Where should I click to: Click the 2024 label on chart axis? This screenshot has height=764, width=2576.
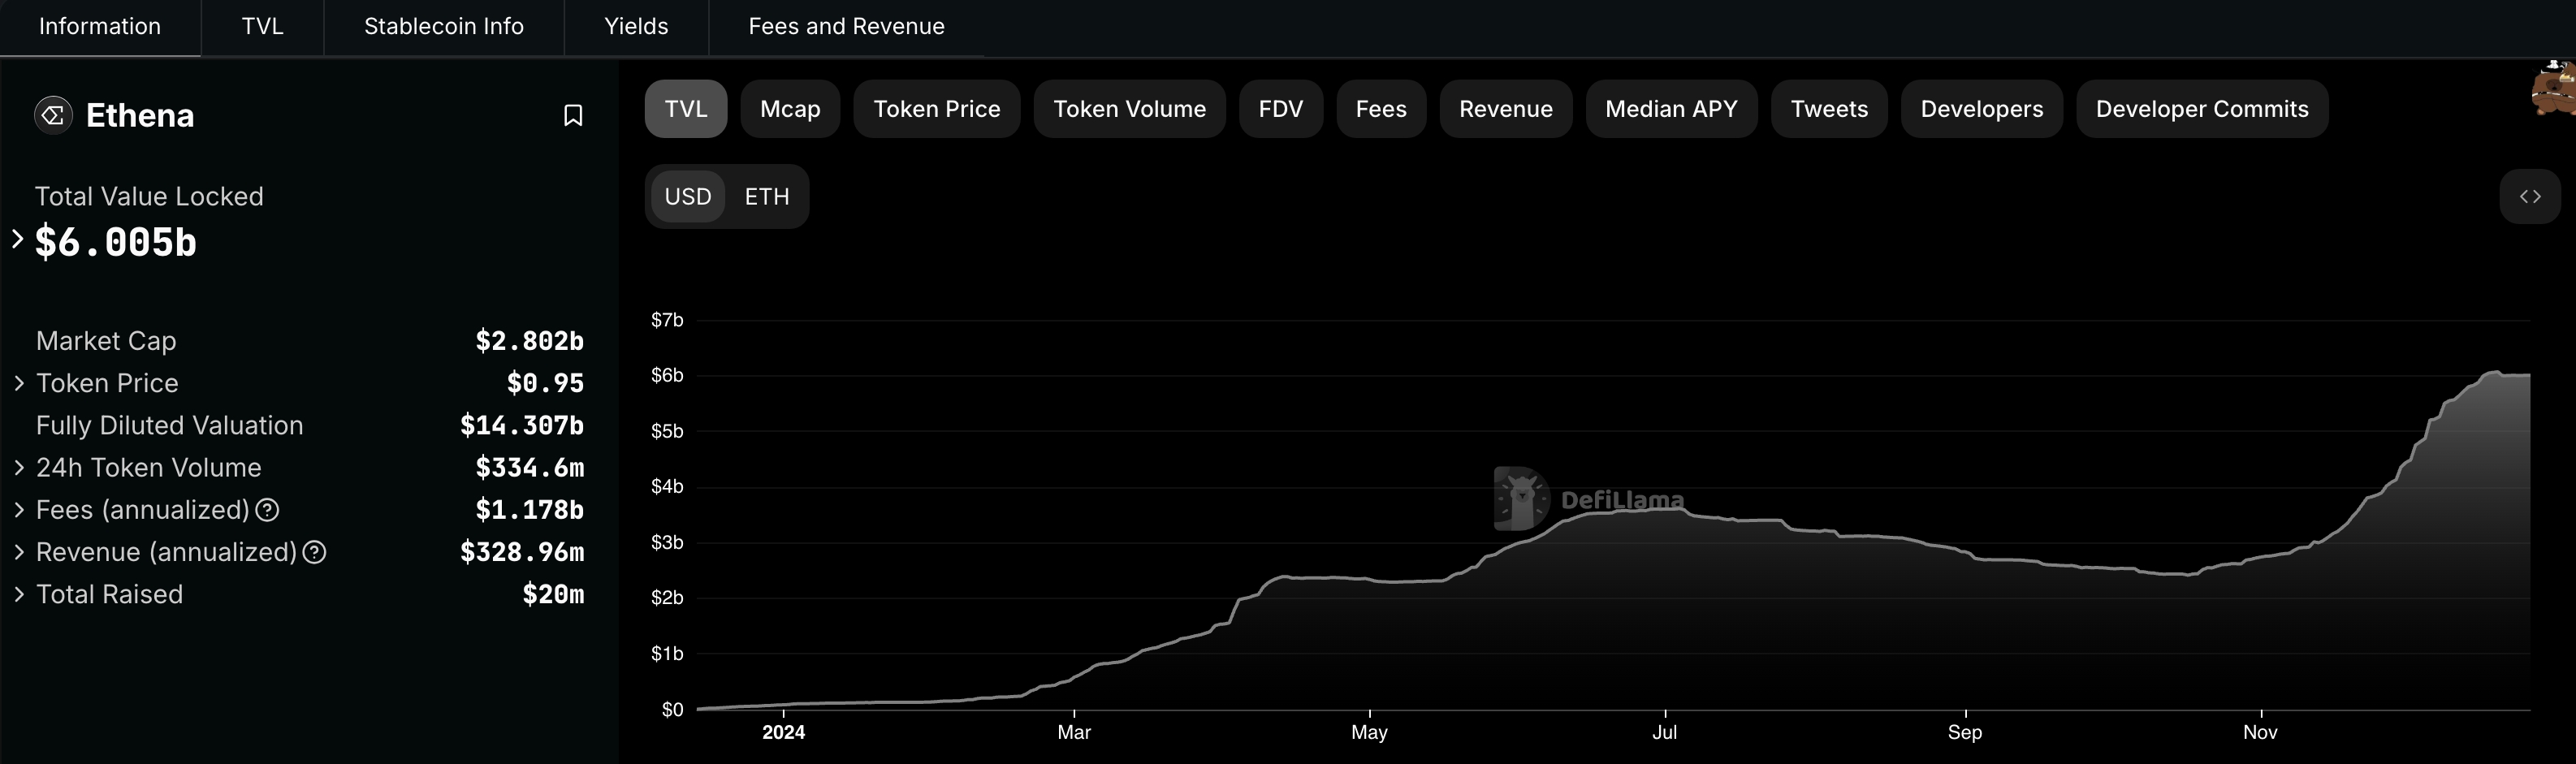(783, 732)
